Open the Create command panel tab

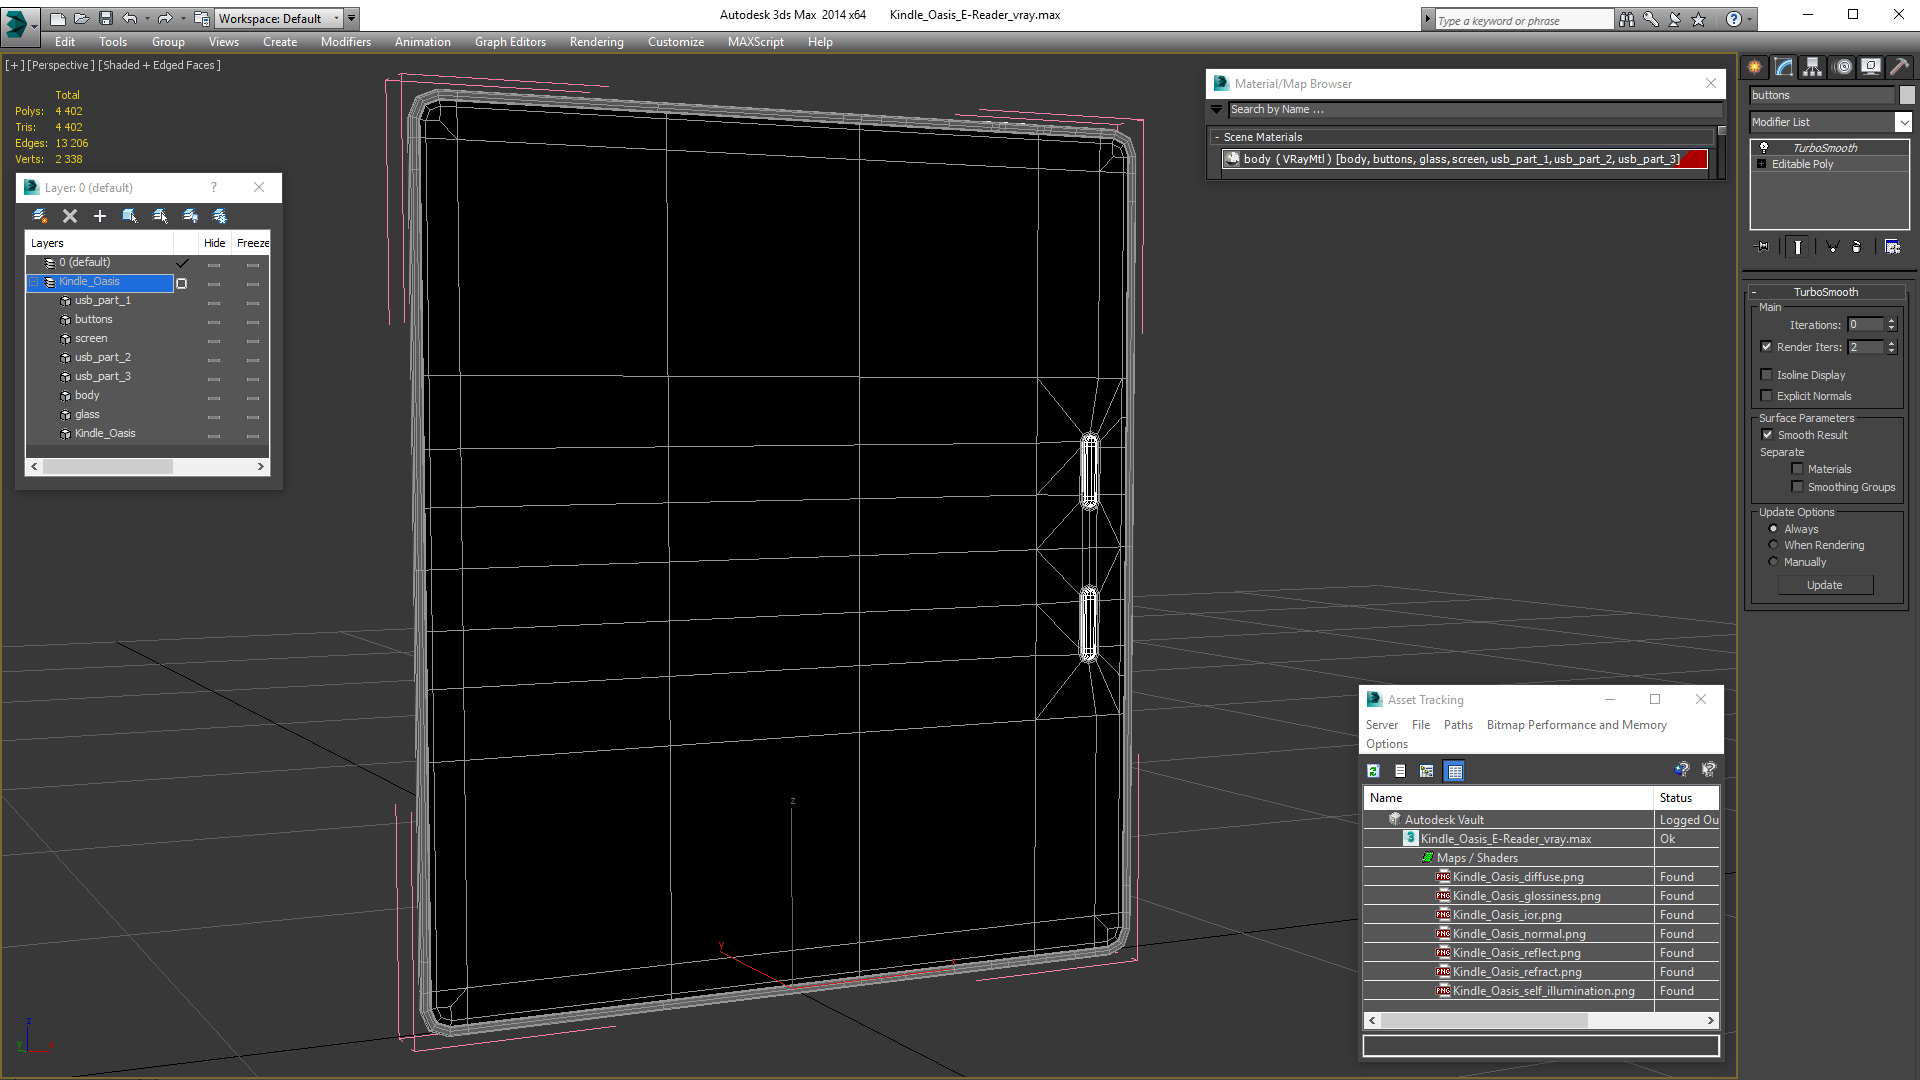tap(1755, 67)
